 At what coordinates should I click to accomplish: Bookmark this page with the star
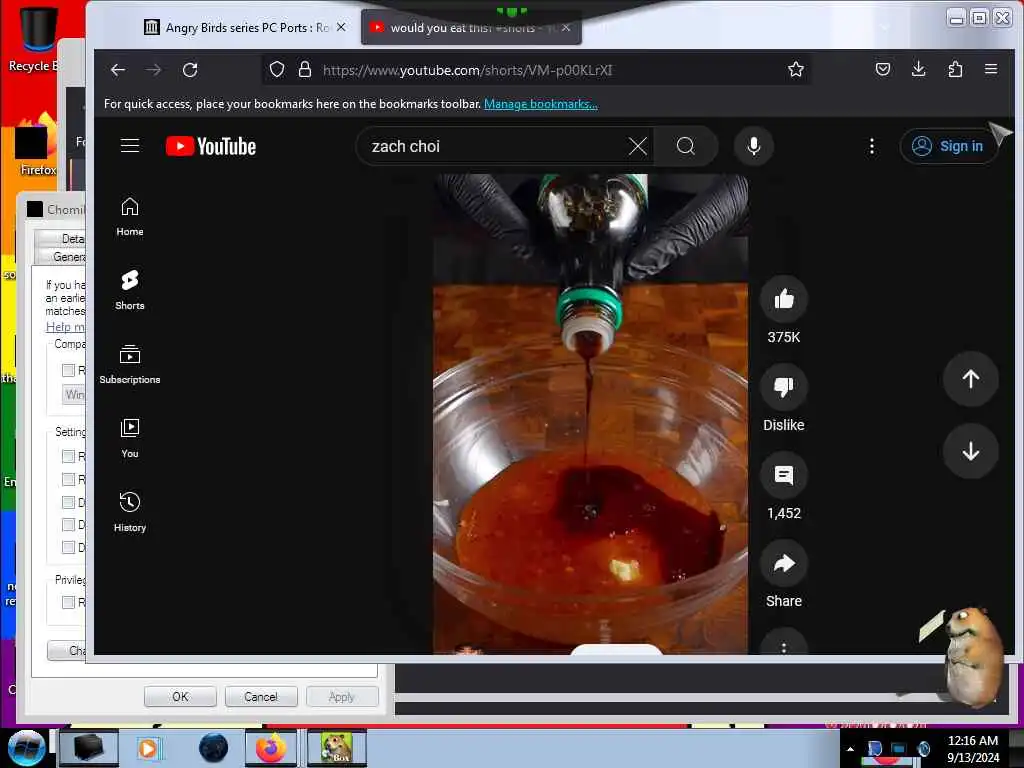(795, 69)
